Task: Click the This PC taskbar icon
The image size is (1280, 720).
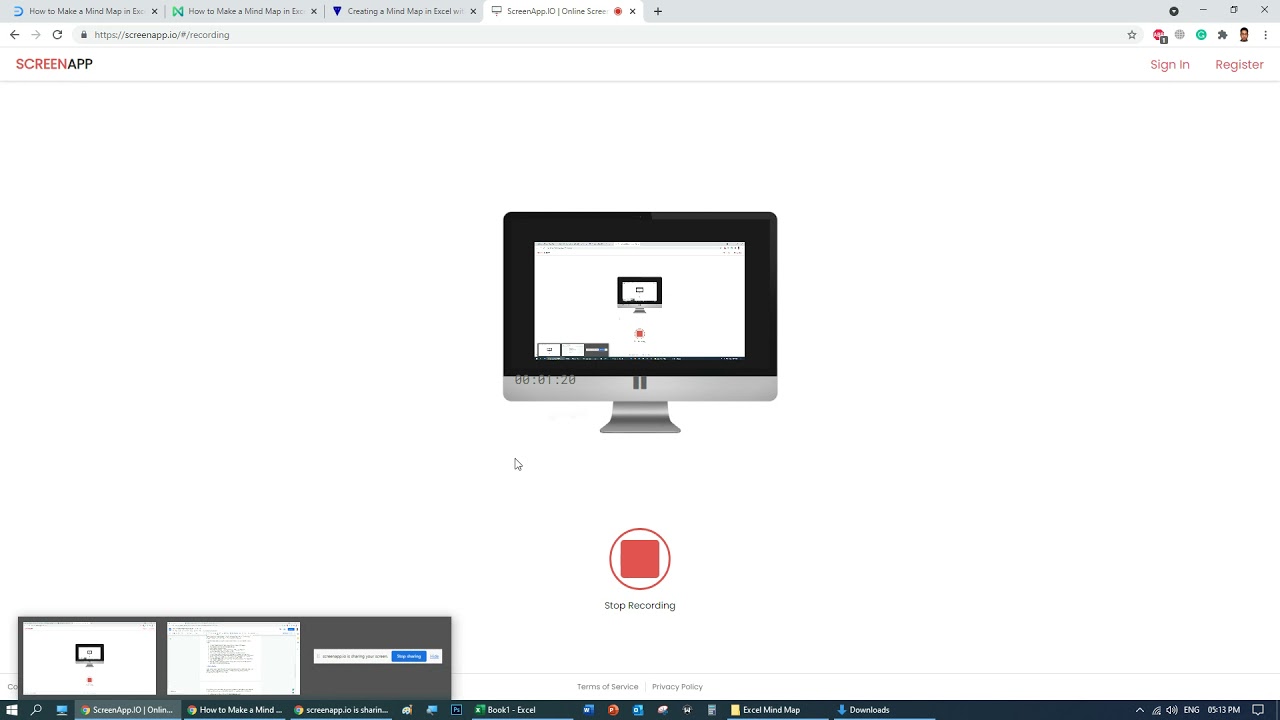Action: click(62, 710)
